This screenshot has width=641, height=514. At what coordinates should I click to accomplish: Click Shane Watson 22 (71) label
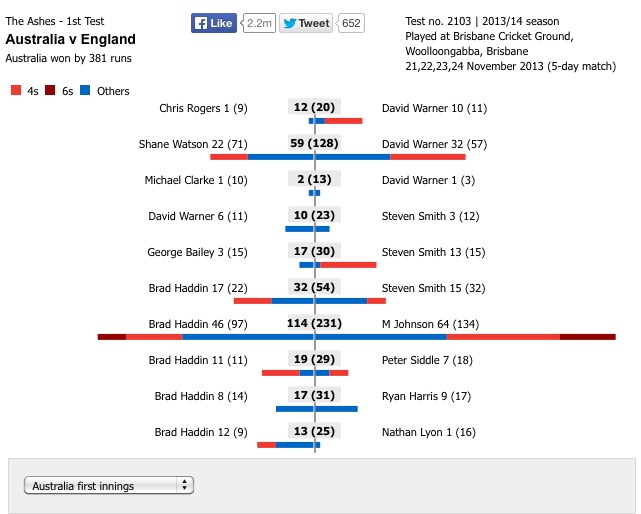(x=193, y=144)
